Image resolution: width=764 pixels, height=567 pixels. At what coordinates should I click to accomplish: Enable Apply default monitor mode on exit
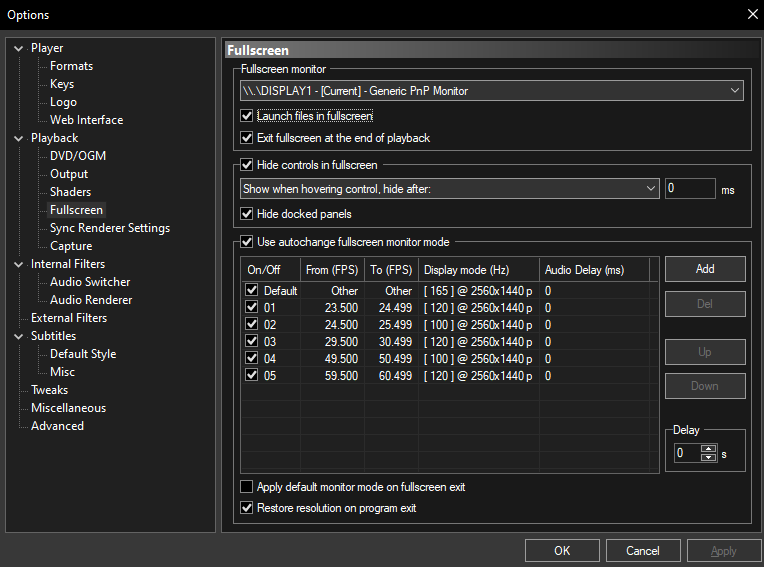click(248, 487)
